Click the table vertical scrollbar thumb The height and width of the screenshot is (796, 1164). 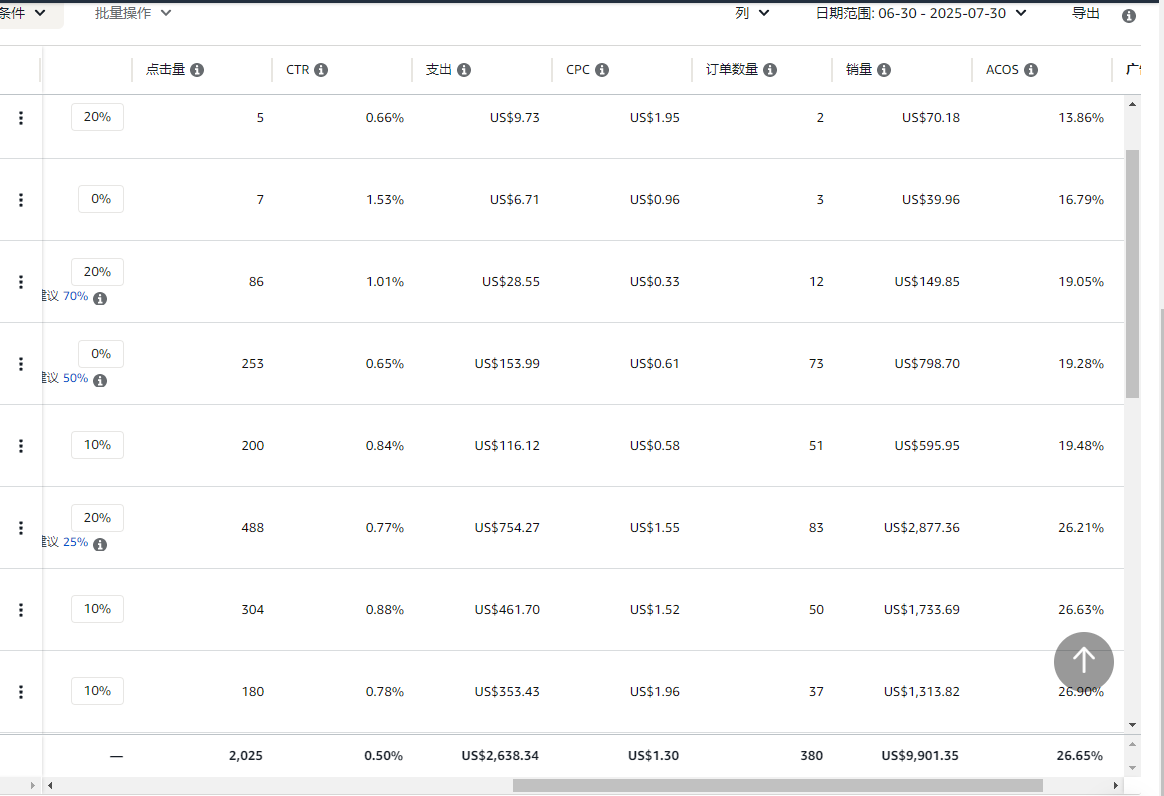1132,273
